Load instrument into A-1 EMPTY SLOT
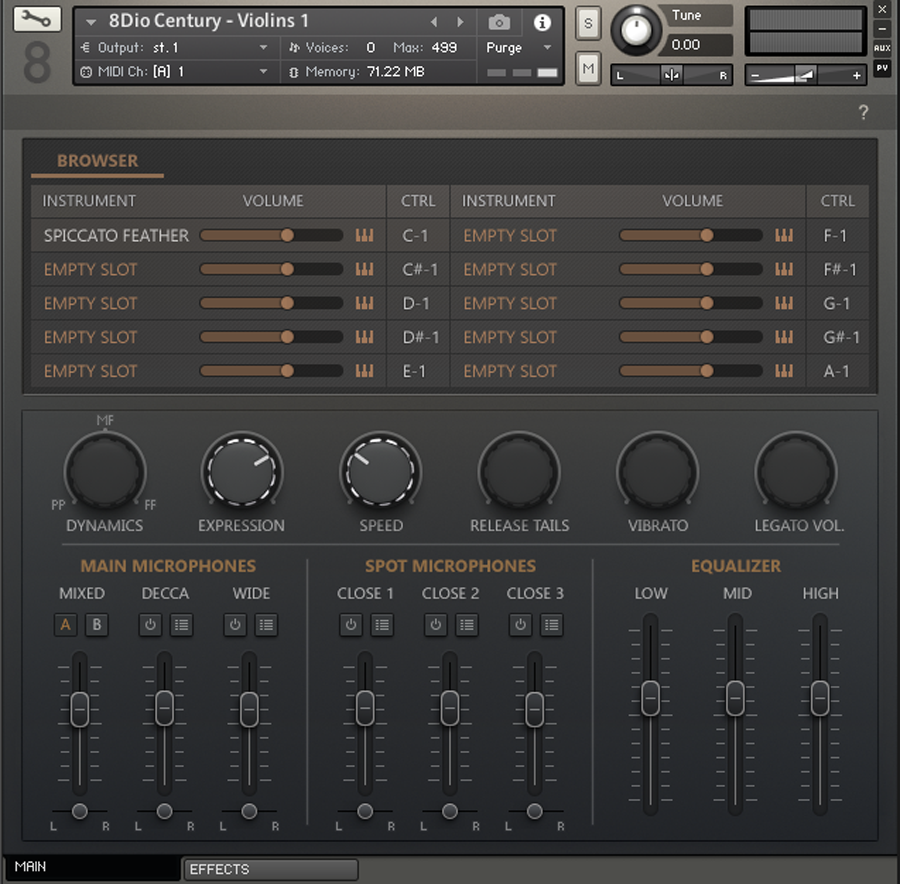 click(510, 371)
